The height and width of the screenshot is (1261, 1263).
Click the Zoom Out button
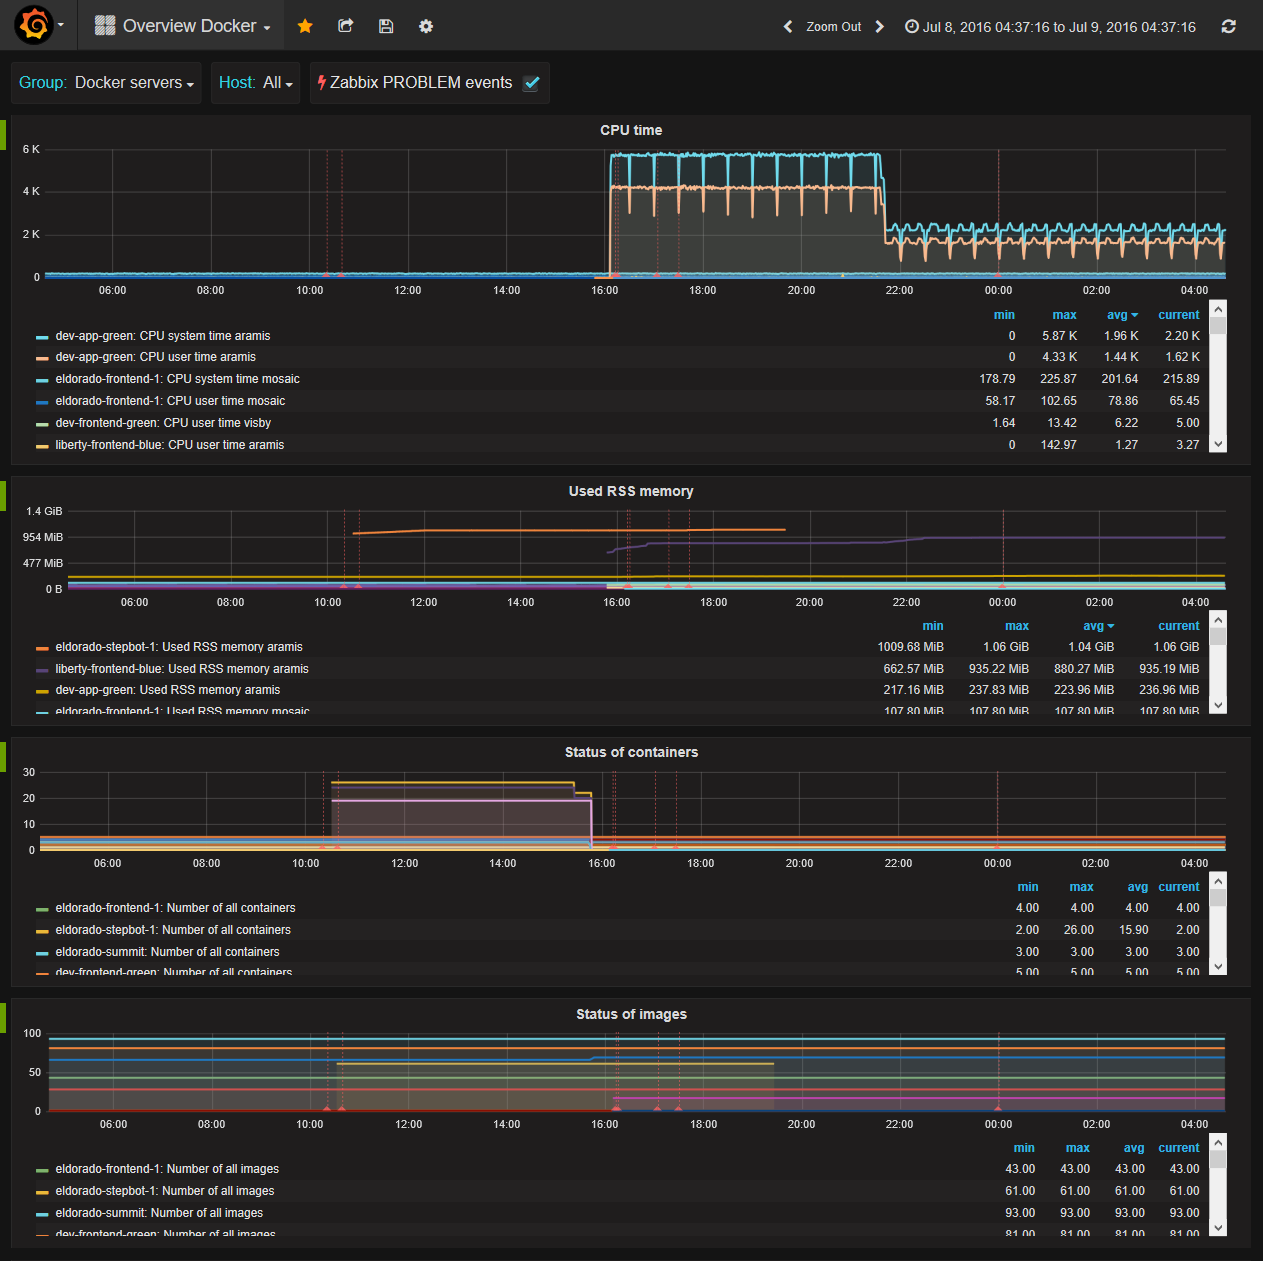pos(832,27)
